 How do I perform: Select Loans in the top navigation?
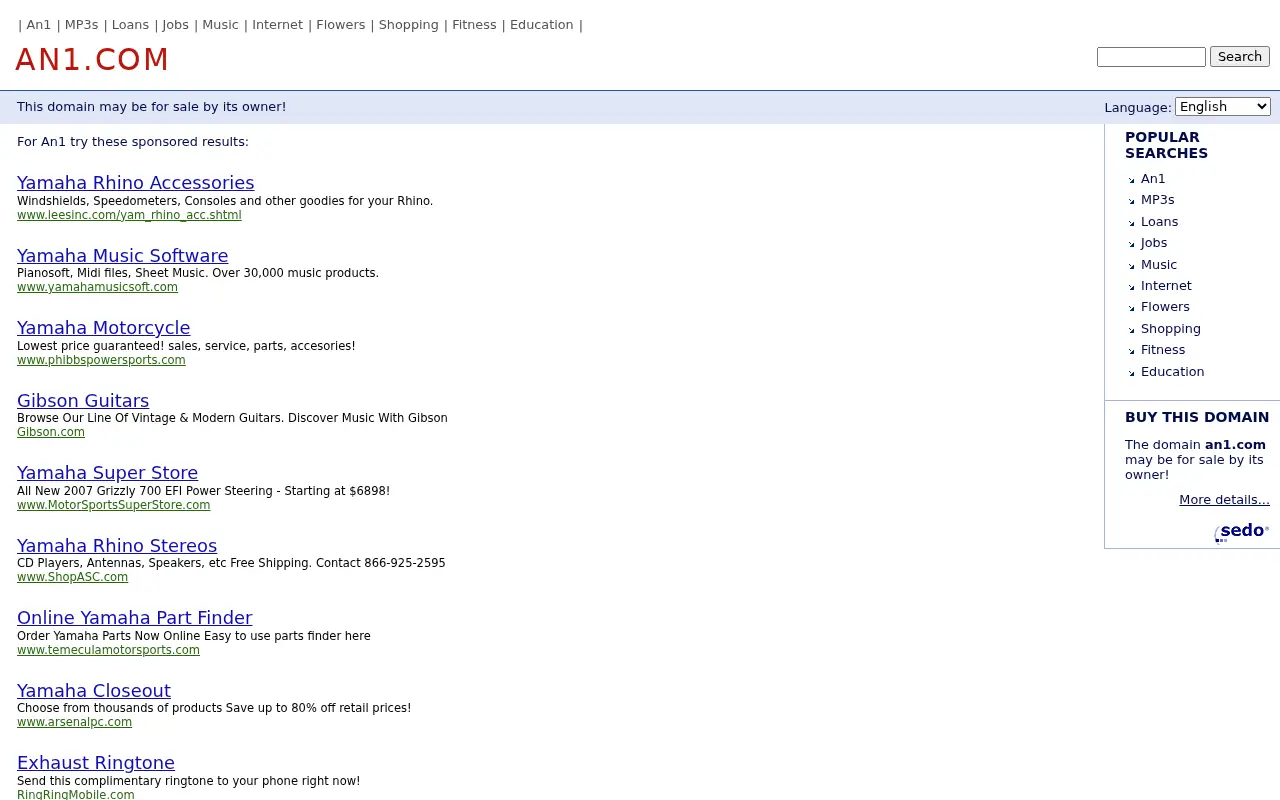130,25
